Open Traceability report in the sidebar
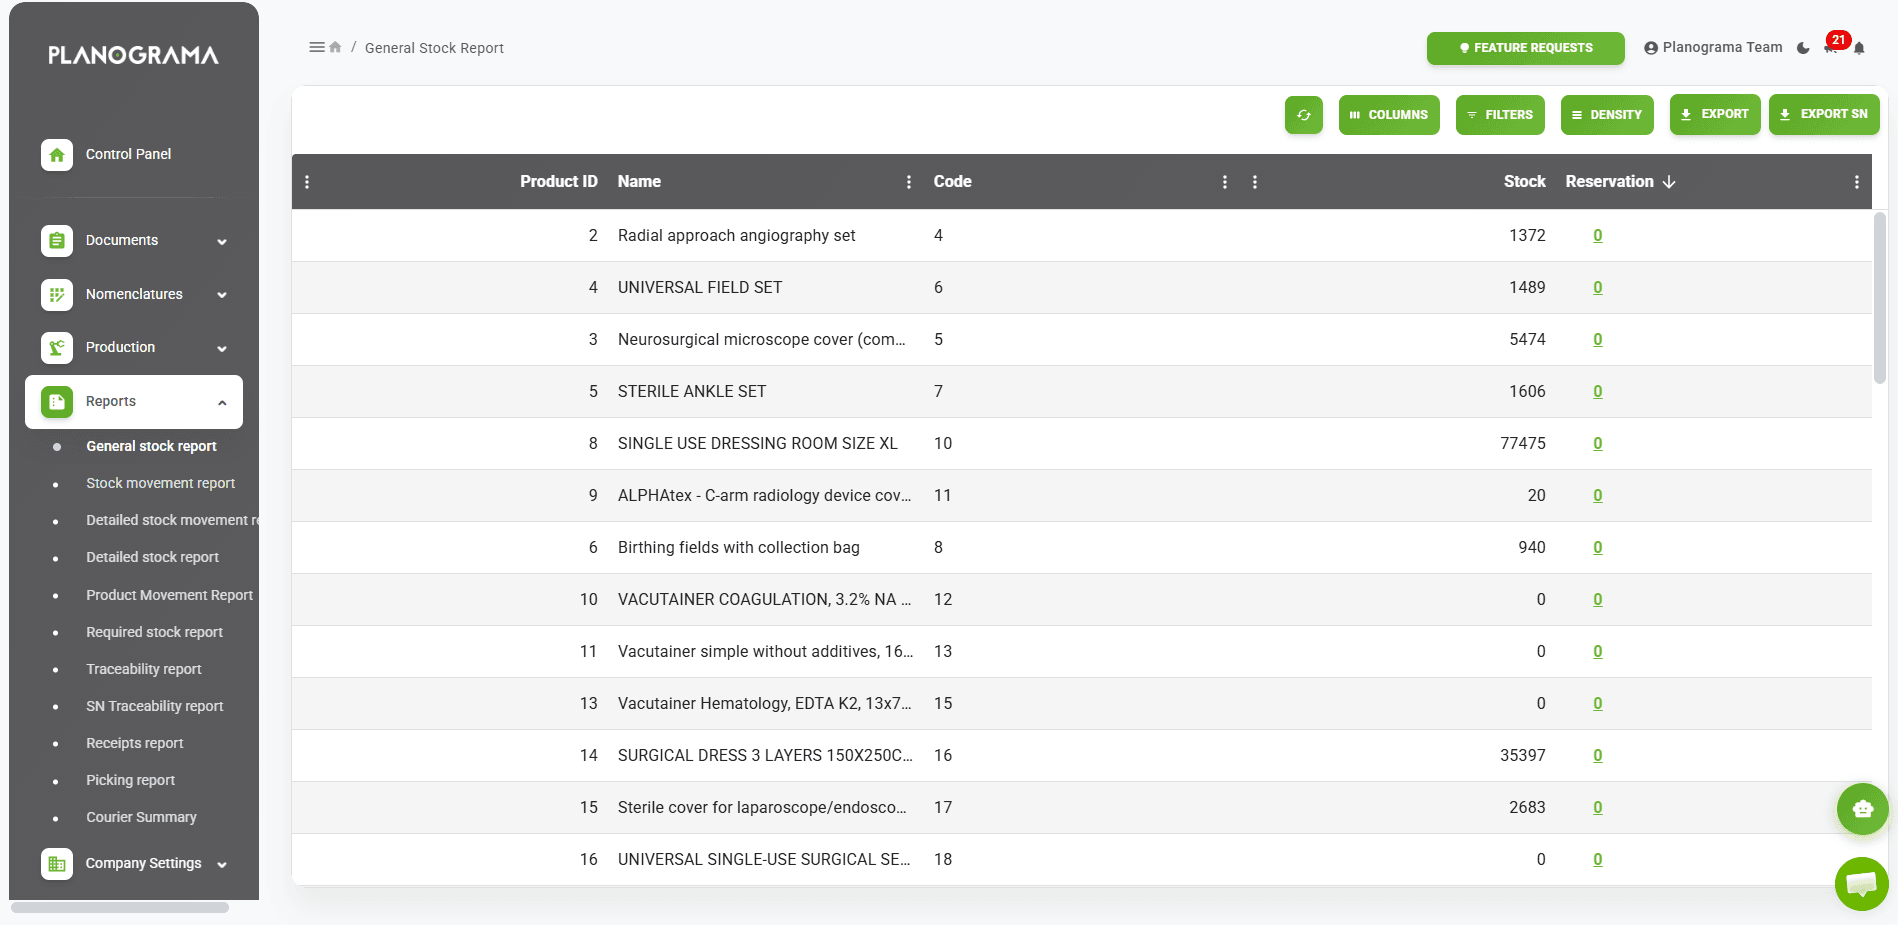 click(x=144, y=669)
